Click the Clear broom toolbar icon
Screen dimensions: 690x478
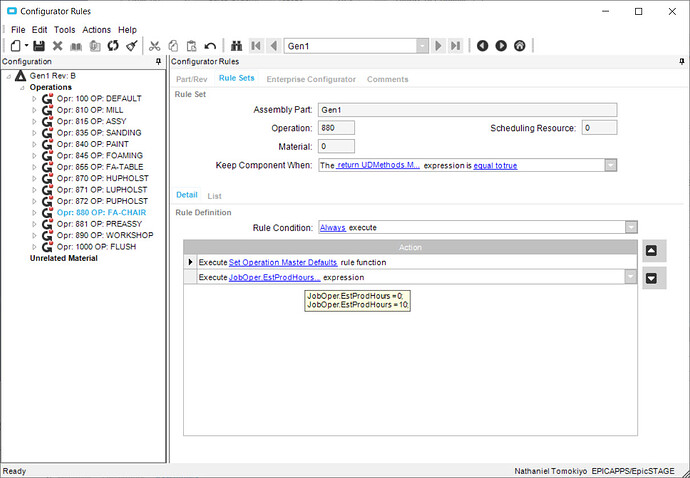(x=132, y=45)
